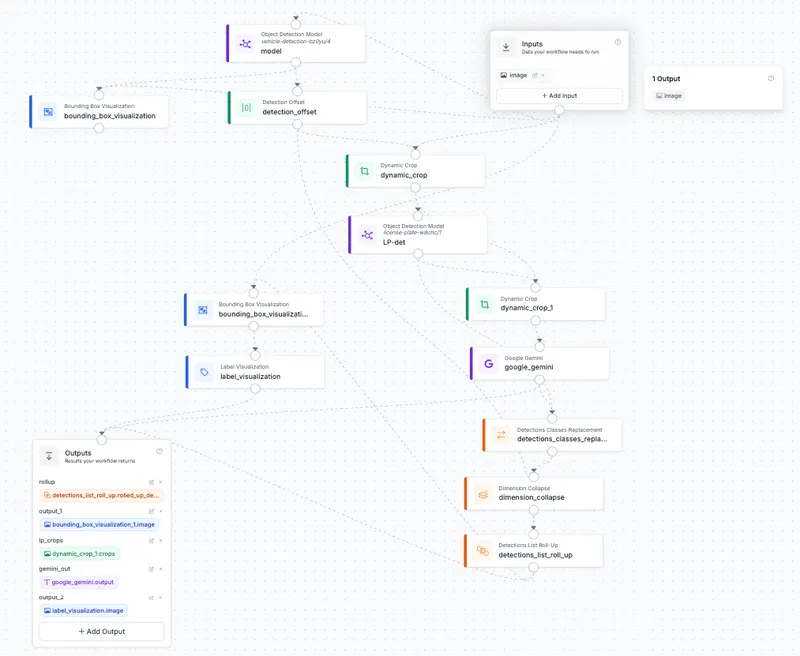This screenshot has width=800, height=656.
Task: Edit the output_1 entry
Action: pos(152,511)
